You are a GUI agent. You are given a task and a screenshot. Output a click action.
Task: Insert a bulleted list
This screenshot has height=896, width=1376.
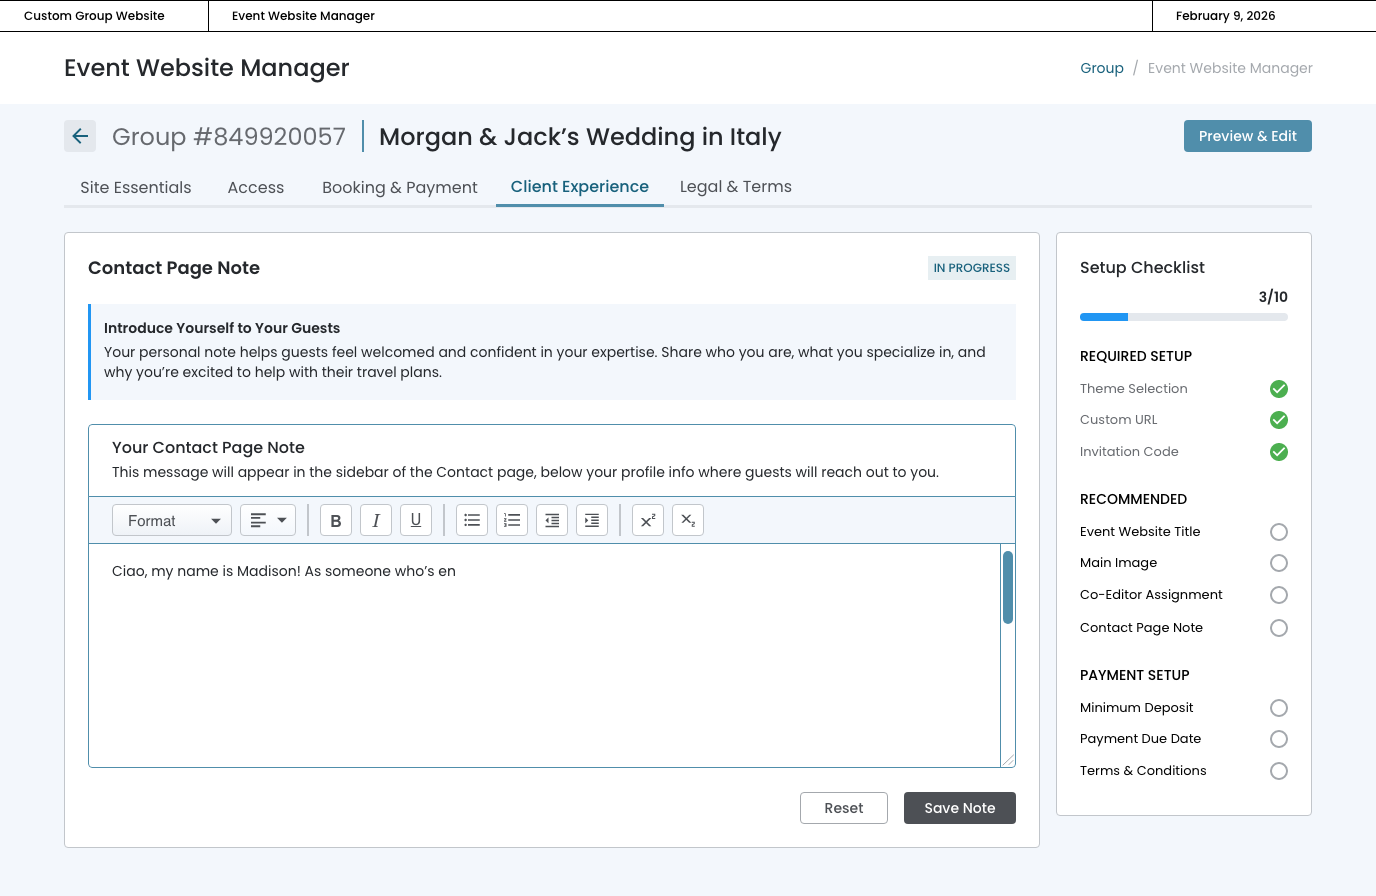click(x=472, y=520)
